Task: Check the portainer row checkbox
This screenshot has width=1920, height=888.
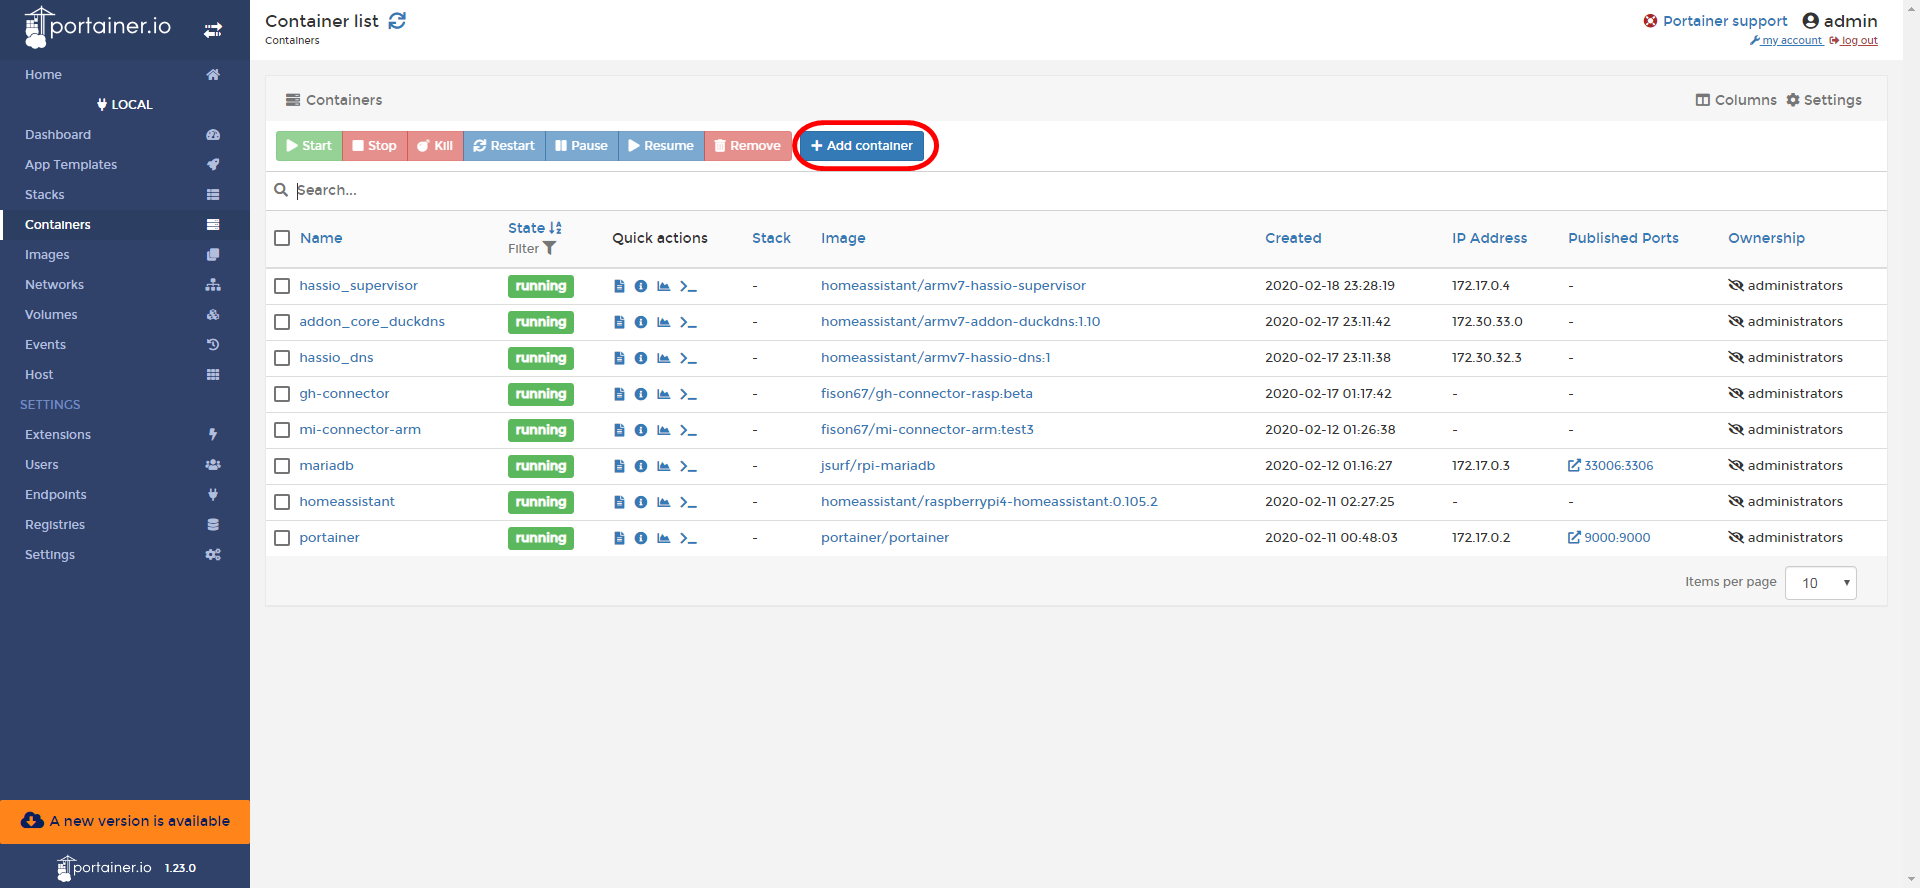Action: click(x=282, y=538)
